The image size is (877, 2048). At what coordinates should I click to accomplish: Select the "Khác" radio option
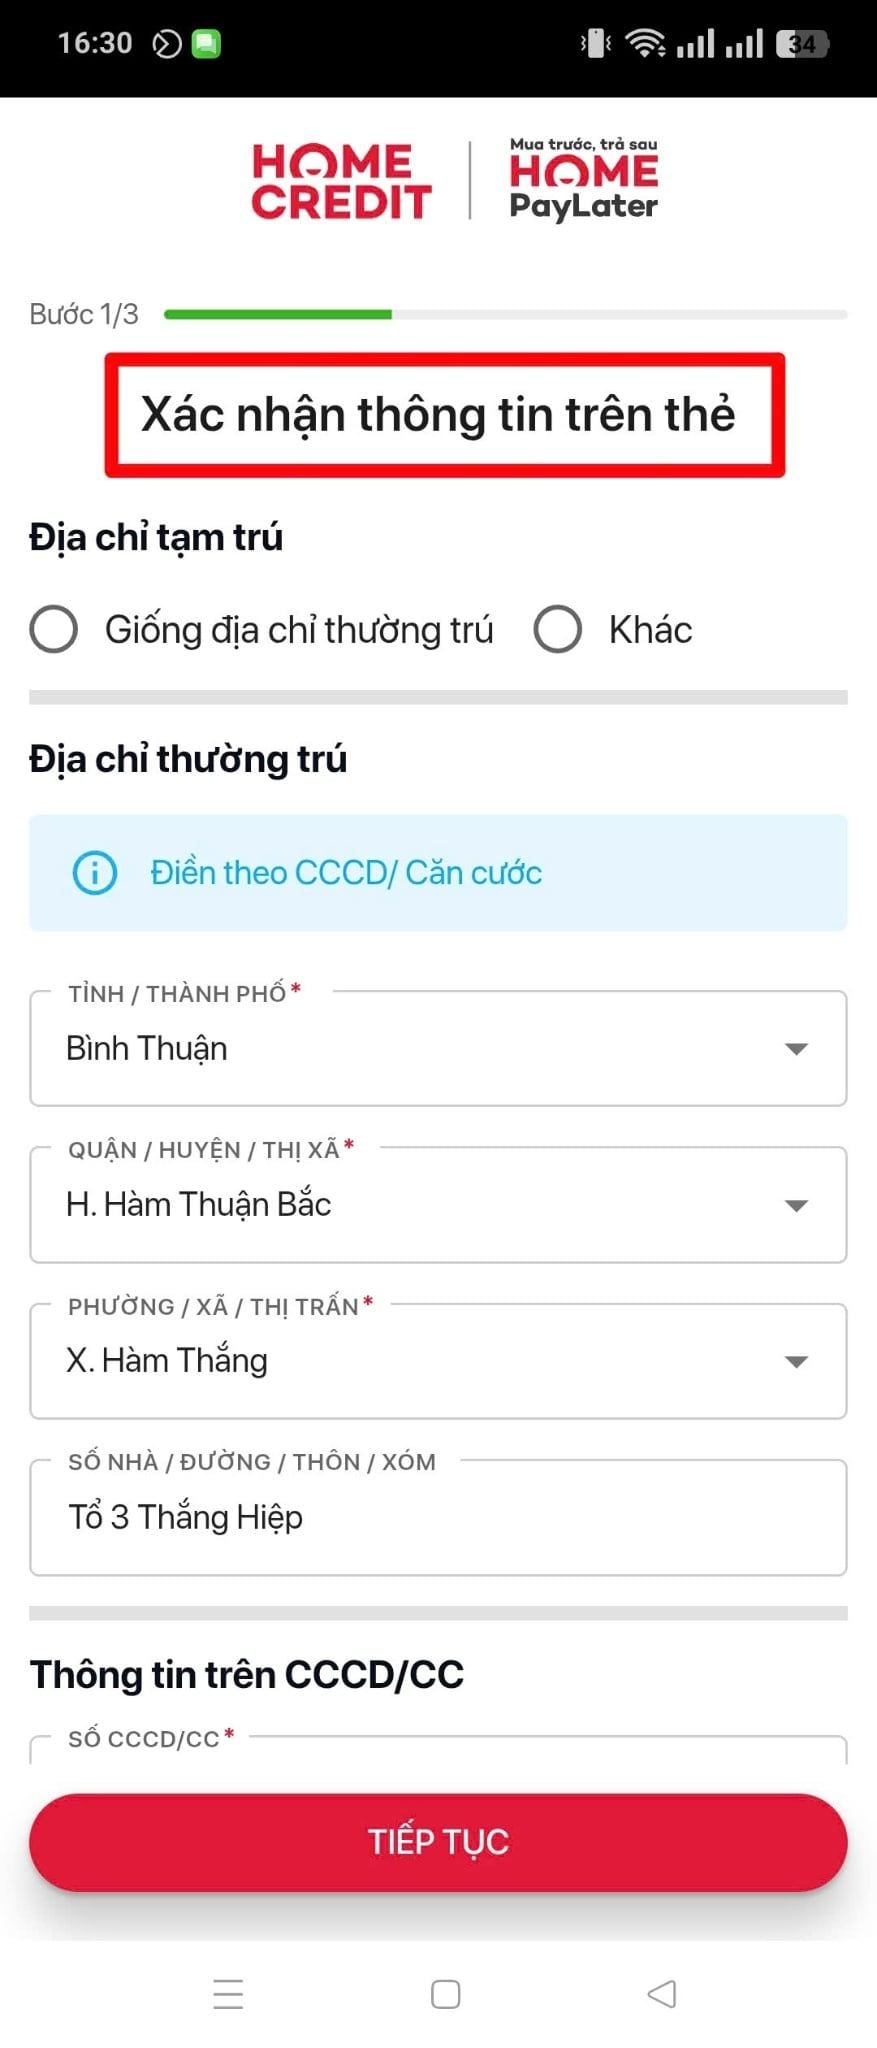558,630
